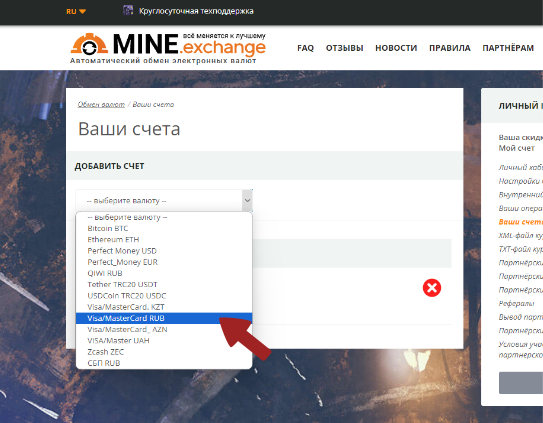Viewport: 543px width, 423px height.
Task: Open Ваши счета sidebar link
Action: [520, 222]
